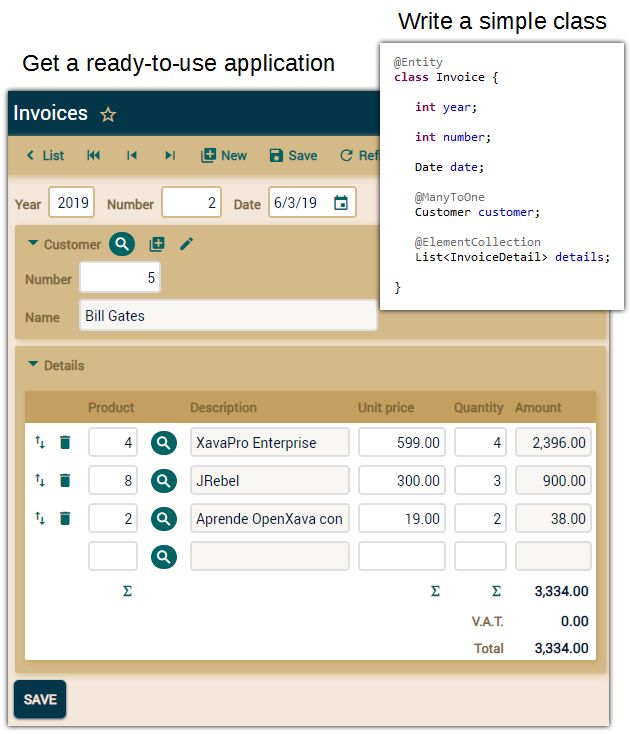Create a new customer with plus icon

tap(157, 244)
